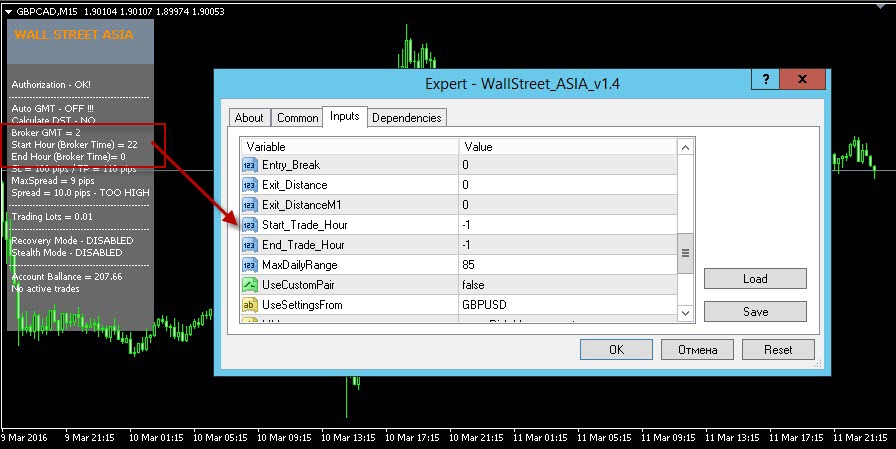Click the Reset button
Image resolution: width=896 pixels, height=449 pixels.
tap(778, 350)
